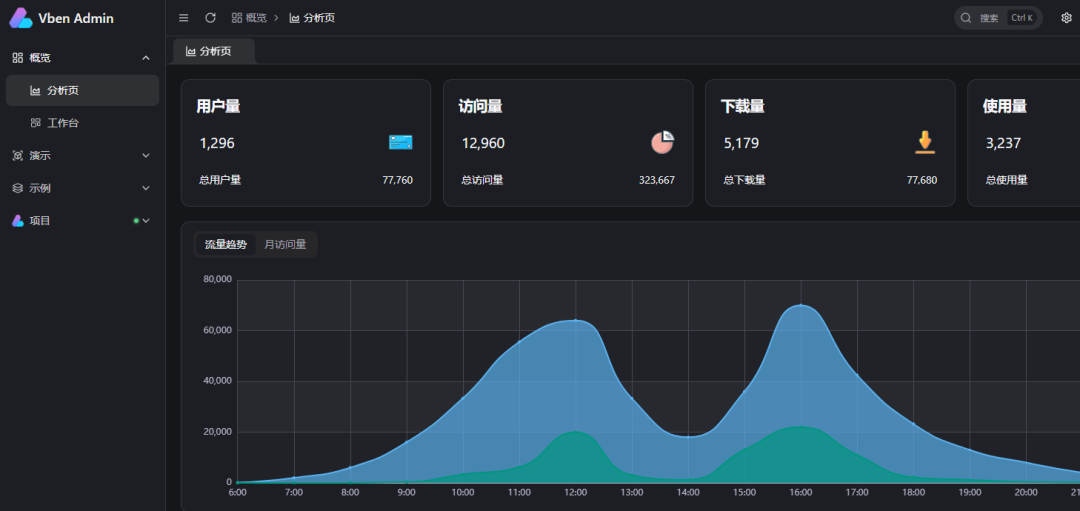Switch to the 流量趋势 chart tab
1080x511 pixels.
click(x=226, y=244)
